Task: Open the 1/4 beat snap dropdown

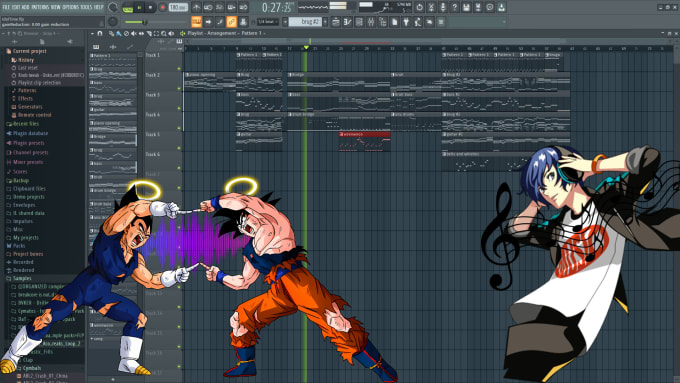Action: (x=268, y=22)
